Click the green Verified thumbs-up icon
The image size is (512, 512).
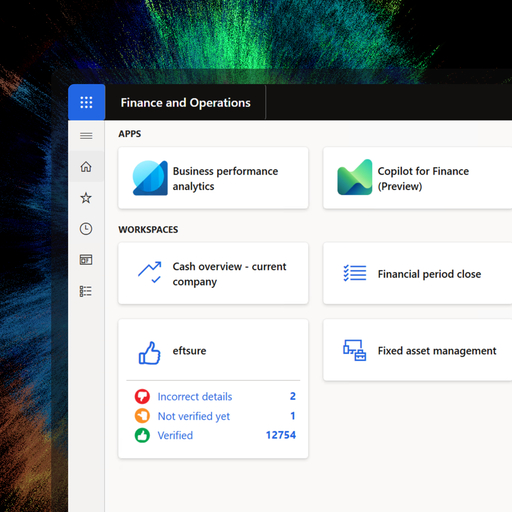pos(142,435)
